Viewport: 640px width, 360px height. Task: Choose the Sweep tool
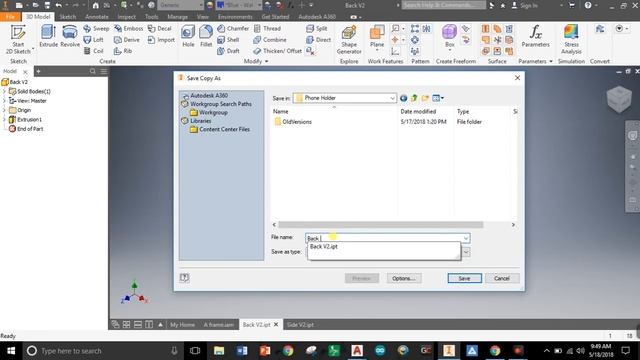click(x=96, y=29)
